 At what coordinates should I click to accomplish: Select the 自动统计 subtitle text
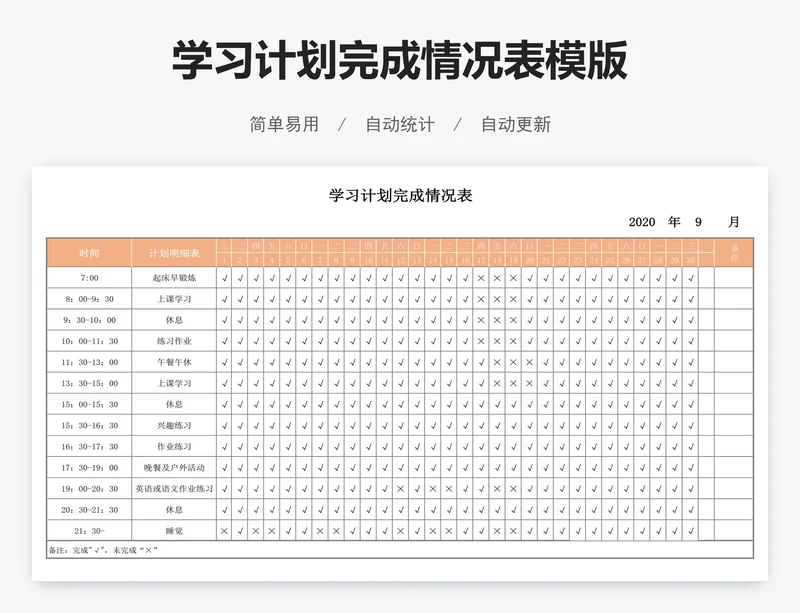(400, 124)
